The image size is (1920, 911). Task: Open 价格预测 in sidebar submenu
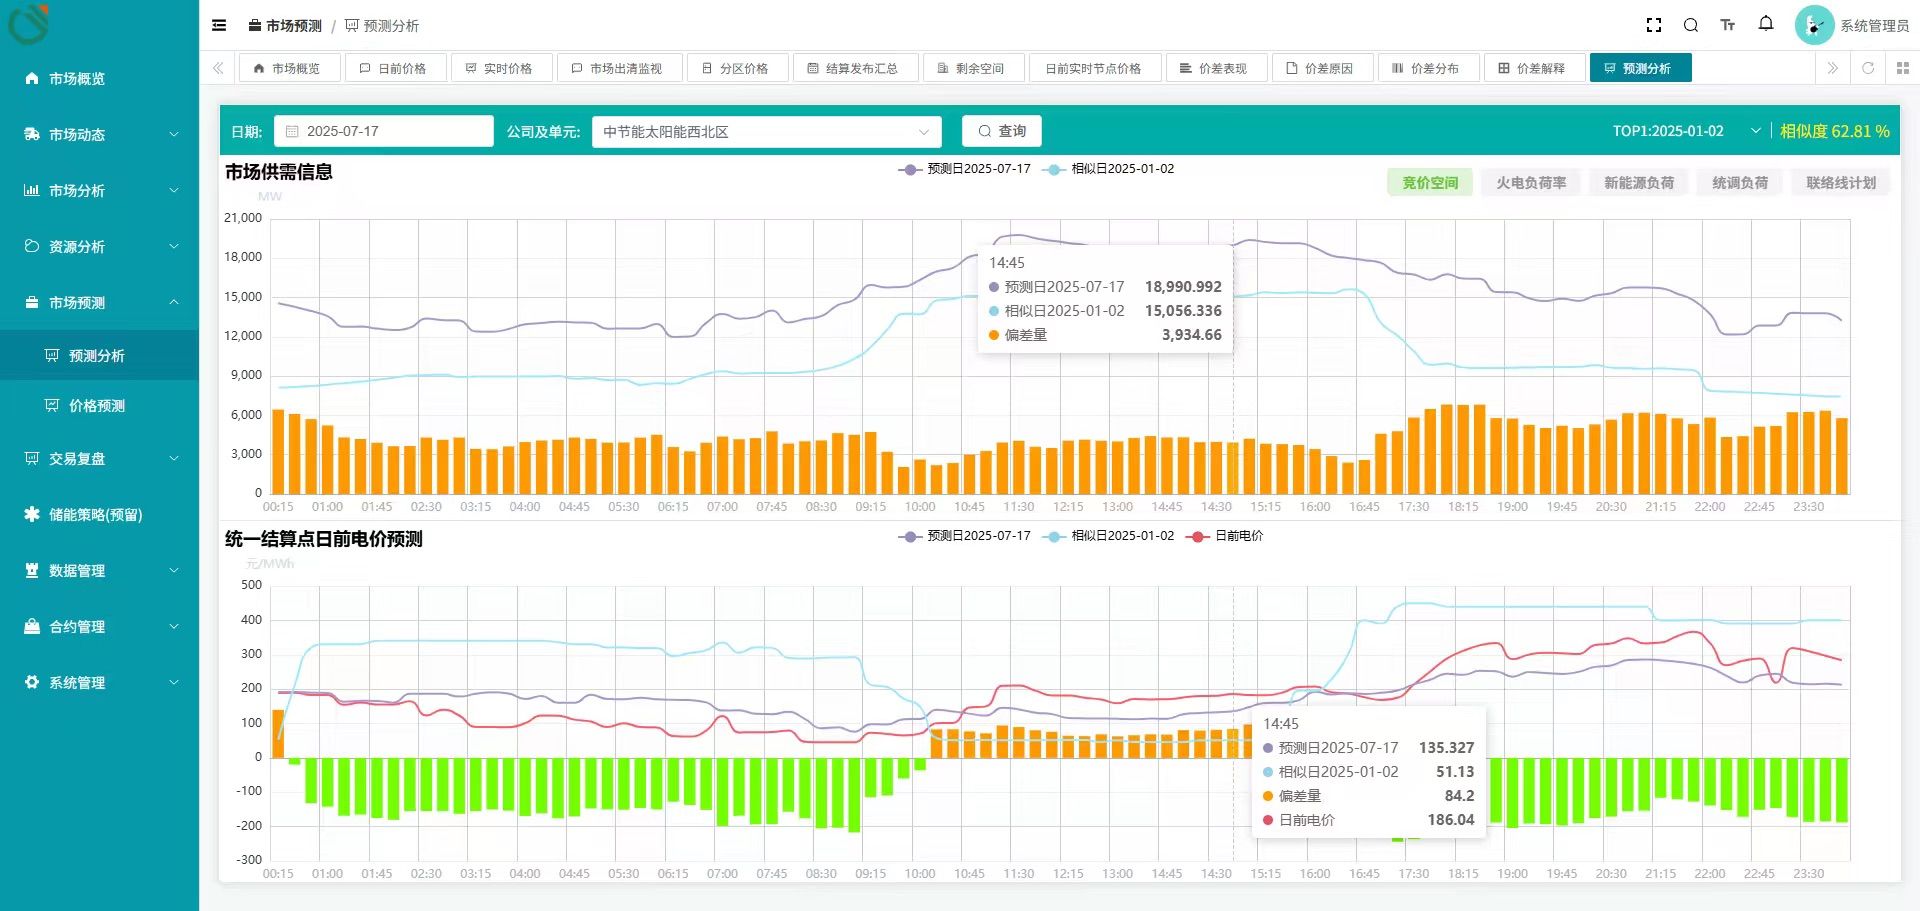97,406
